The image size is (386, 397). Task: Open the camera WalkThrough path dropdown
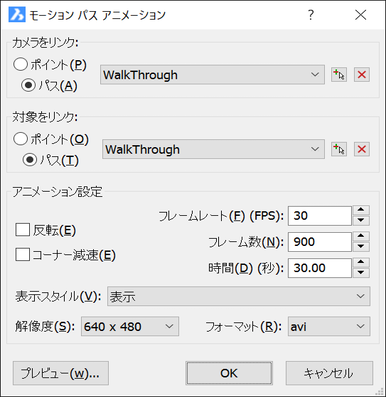coord(212,75)
